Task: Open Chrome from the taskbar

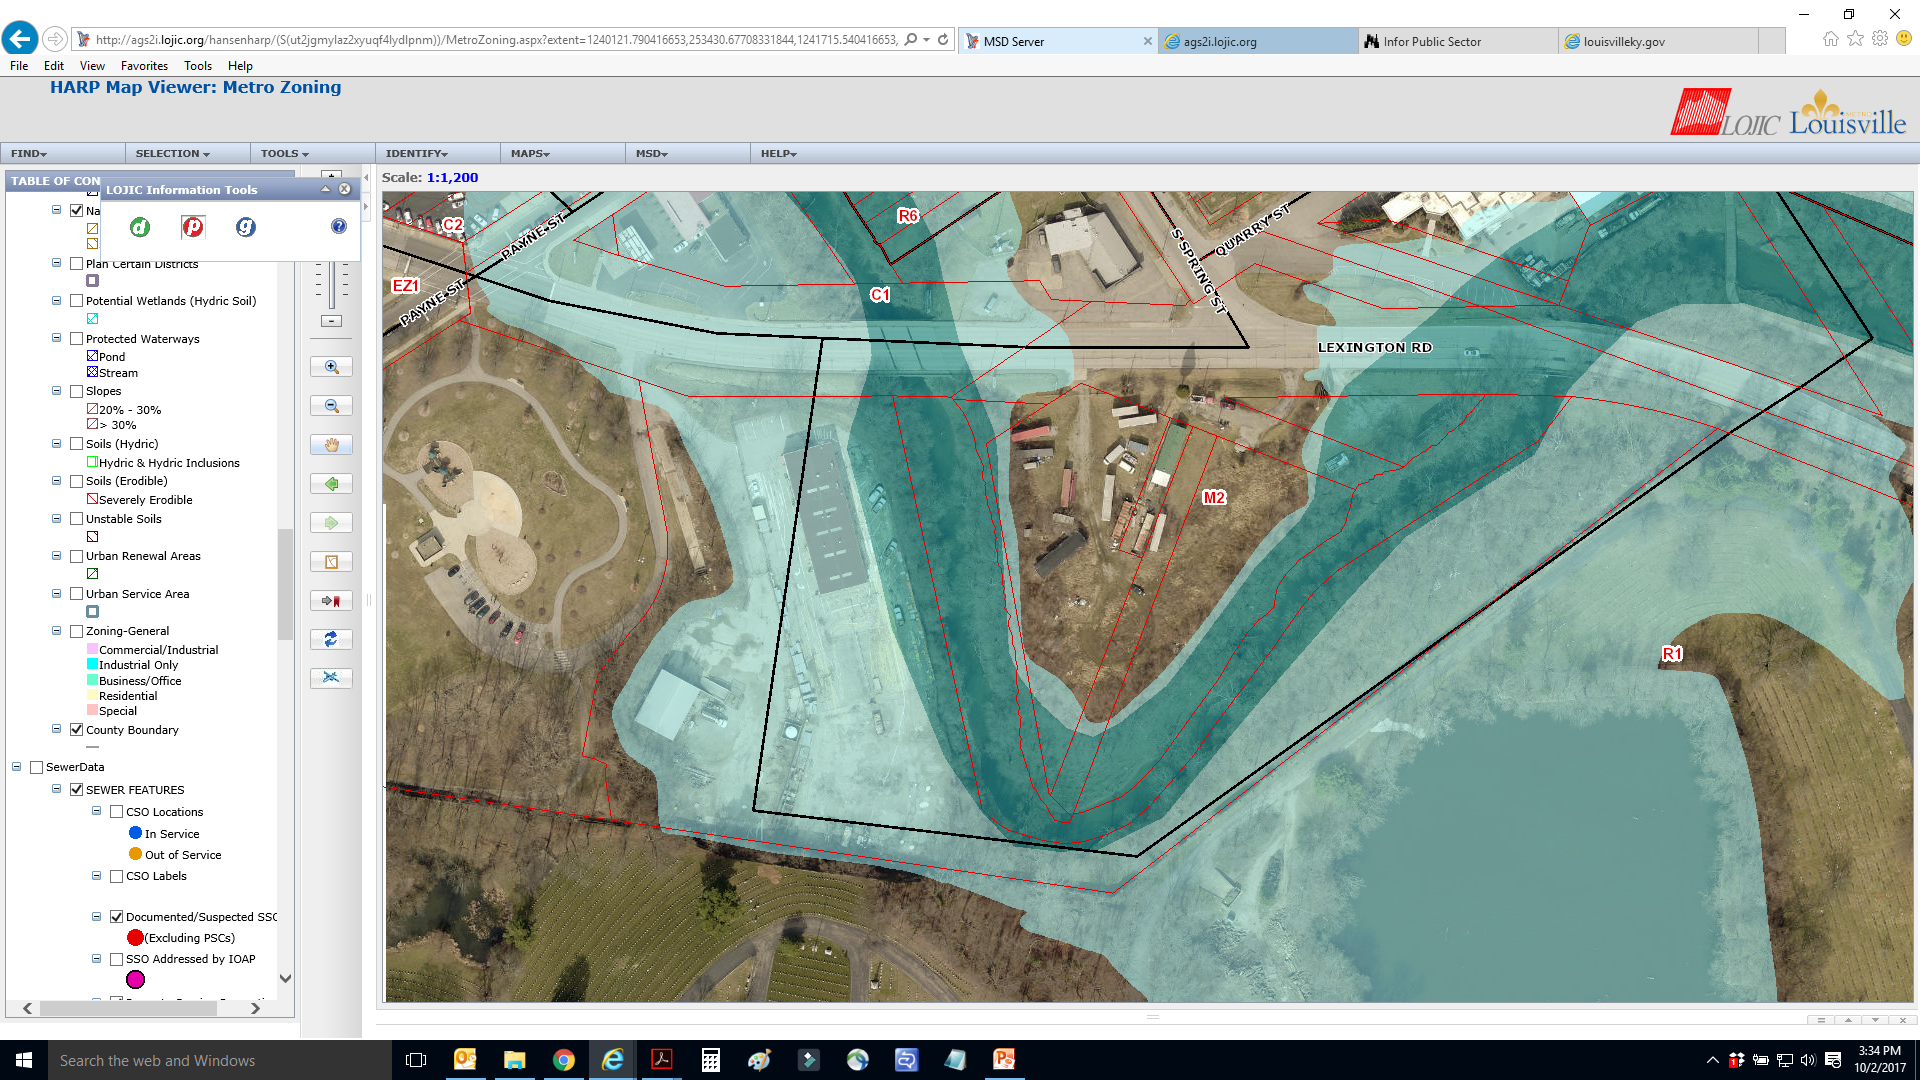Action: (564, 1060)
